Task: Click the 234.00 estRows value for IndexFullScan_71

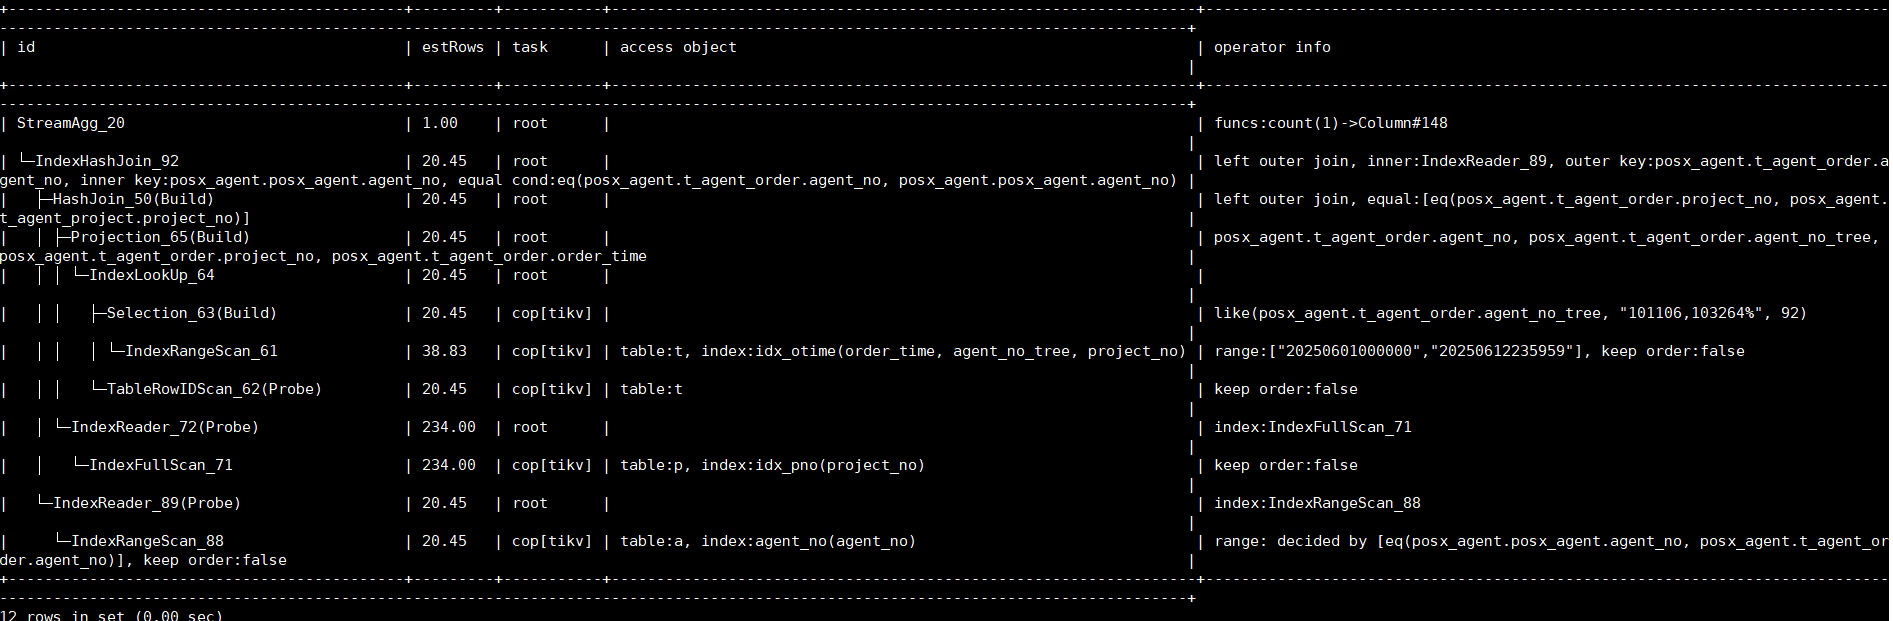Action: [448, 465]
